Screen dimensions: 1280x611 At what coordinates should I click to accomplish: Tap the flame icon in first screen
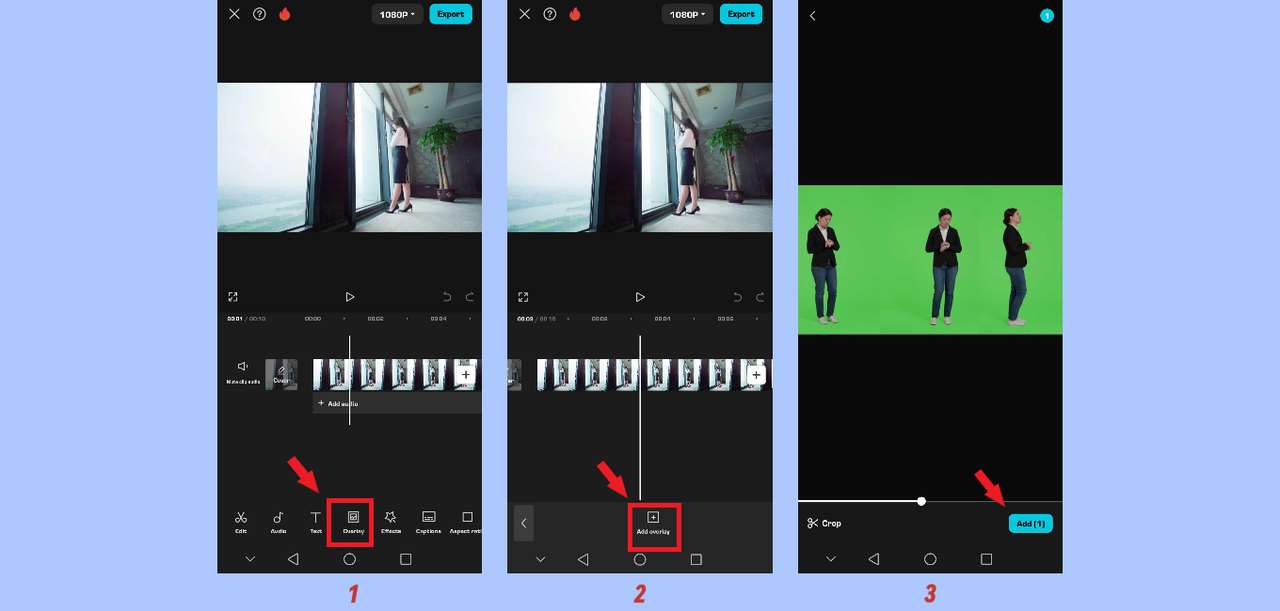pyautogui.click(x=285, y=14)
